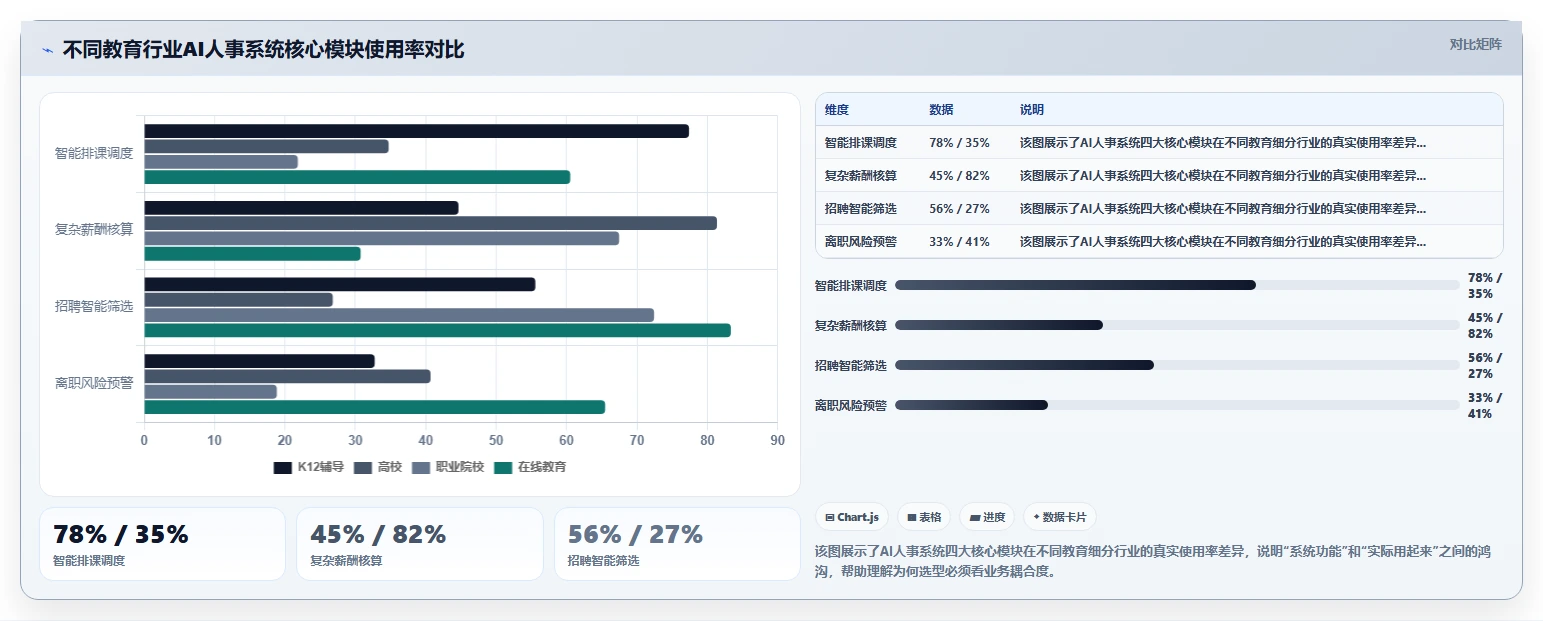Image resolution: width=1543 pixels, height=621 pixels.
Task: Toggle the 职业院校 legend swatch
Action: (421, 467)
